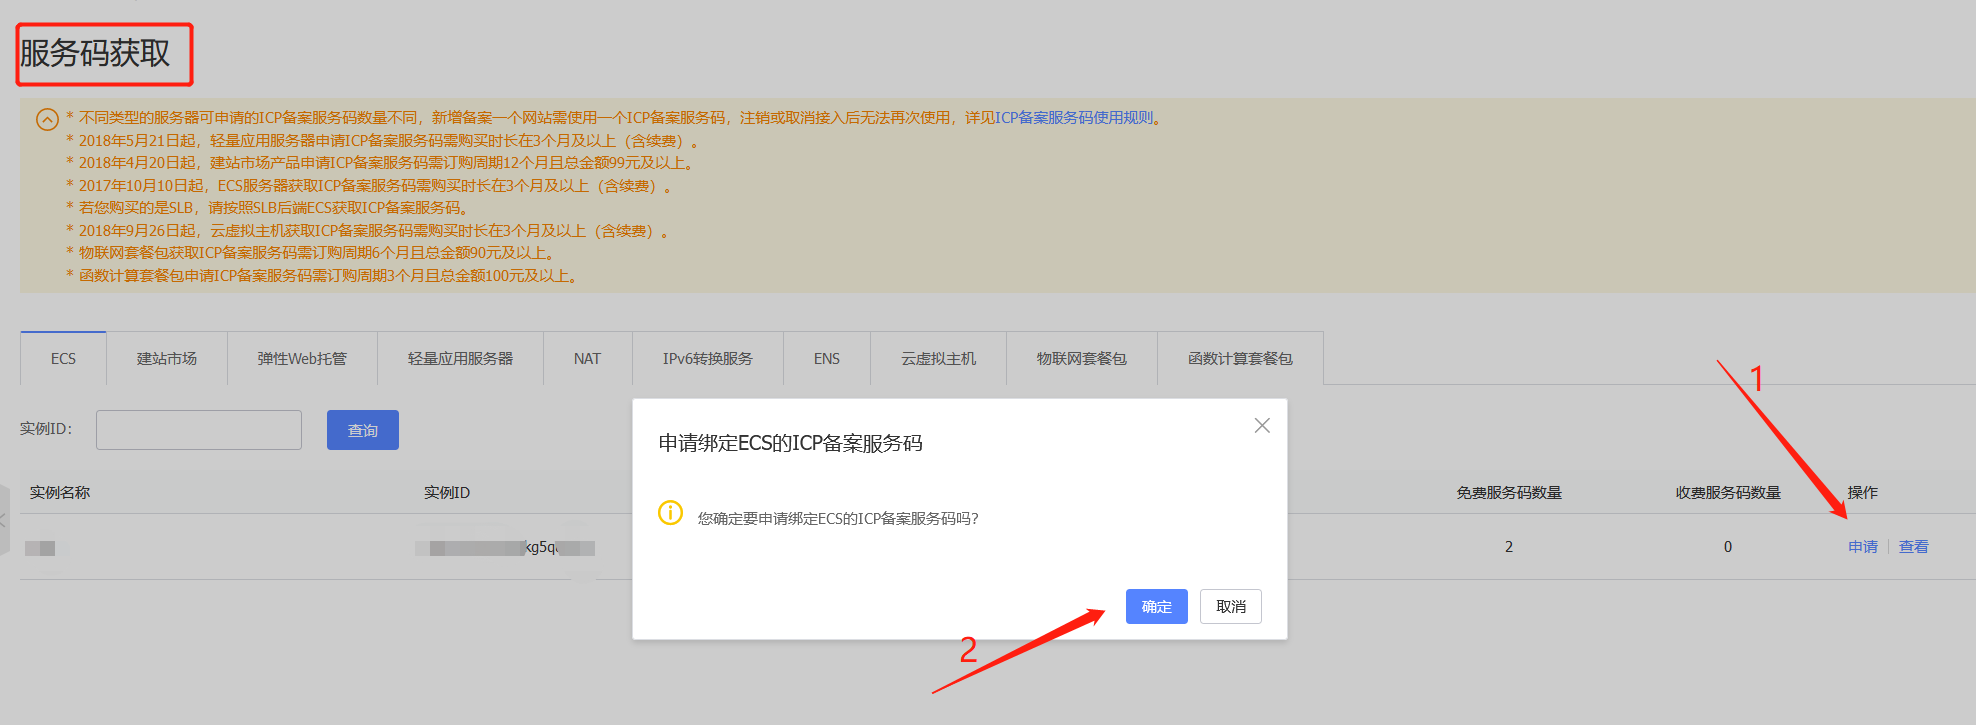
Task: Click the 申请 link in operations column
Action: pyautogui.click(x=1863, y=547)
